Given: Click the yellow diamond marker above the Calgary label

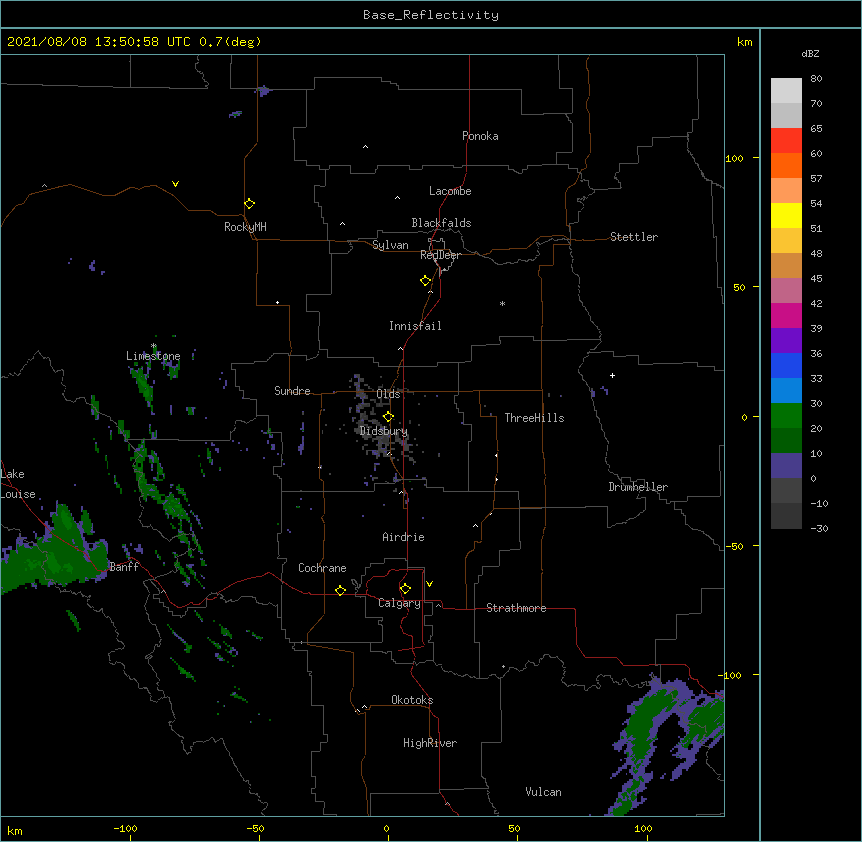Looking at the screenshot, I should click(x=405, y=589).
